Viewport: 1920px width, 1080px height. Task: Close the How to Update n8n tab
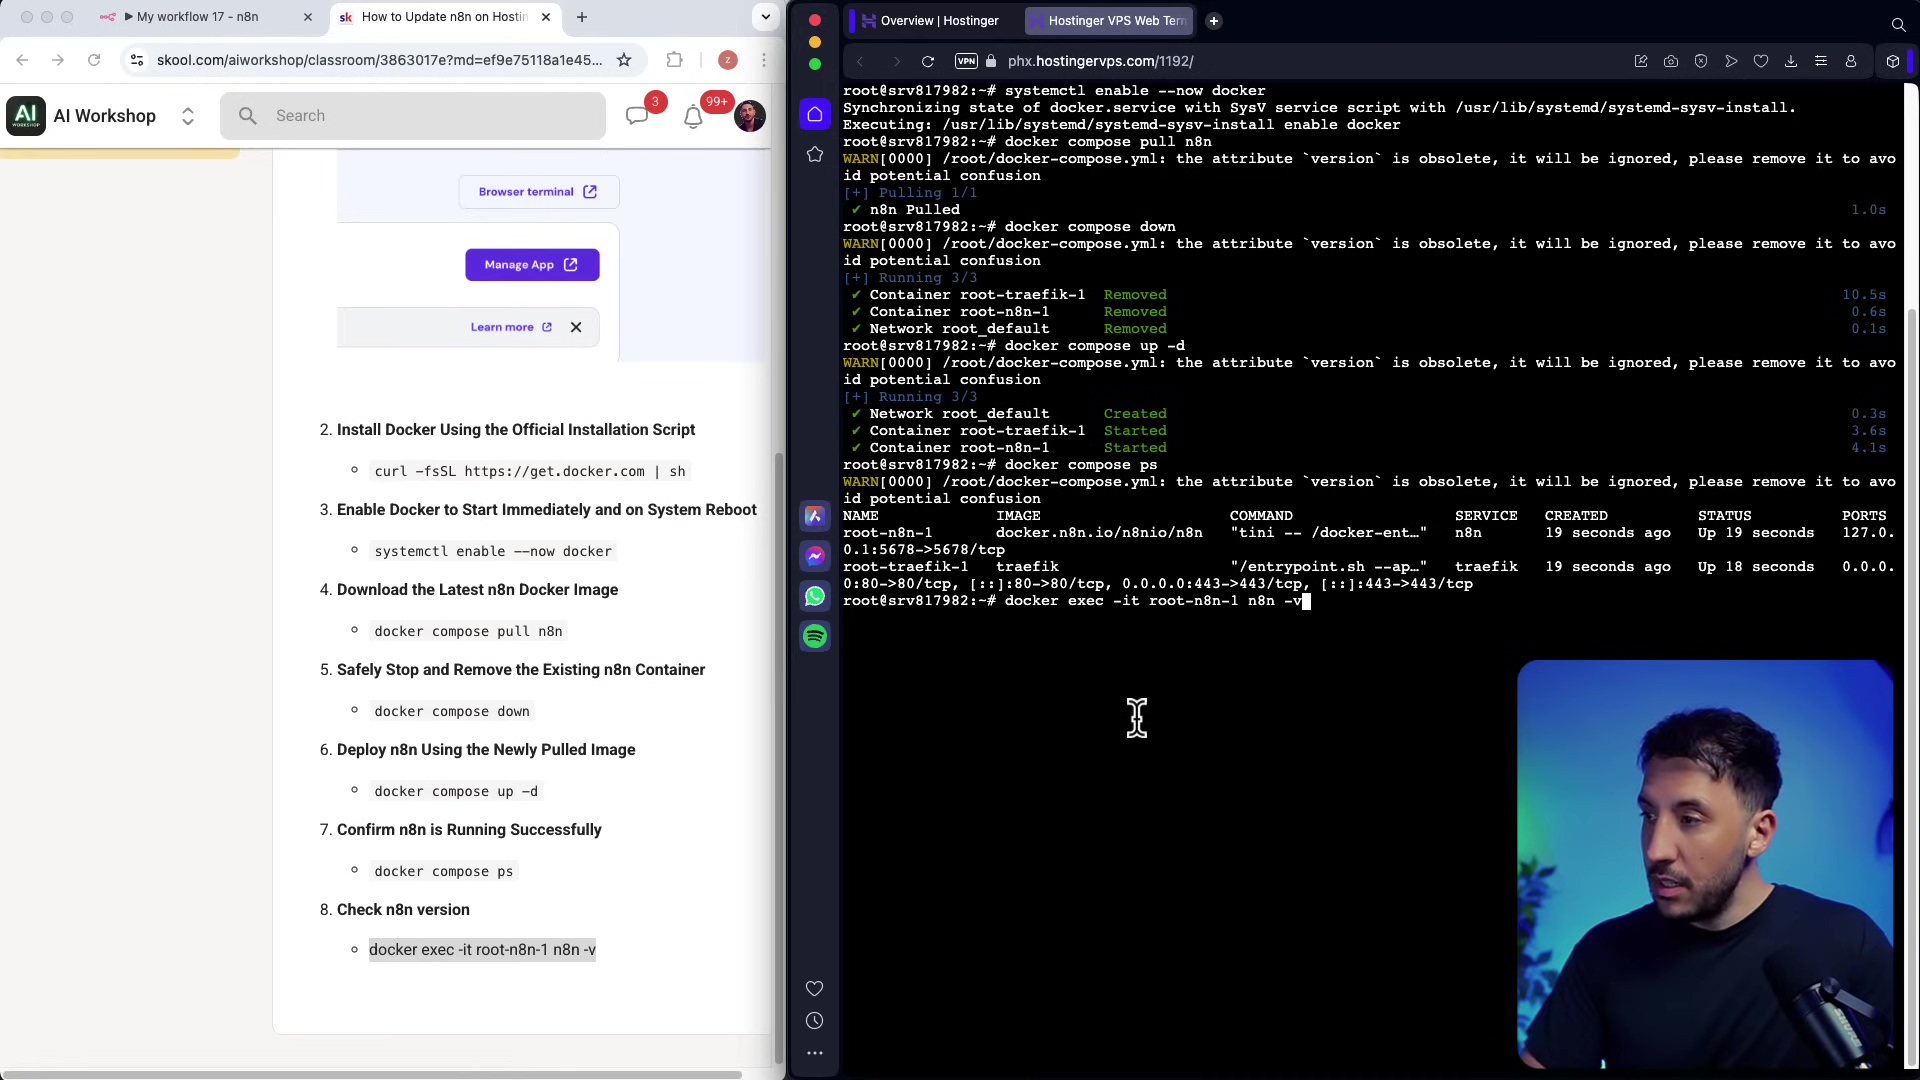tap(546, 17)
